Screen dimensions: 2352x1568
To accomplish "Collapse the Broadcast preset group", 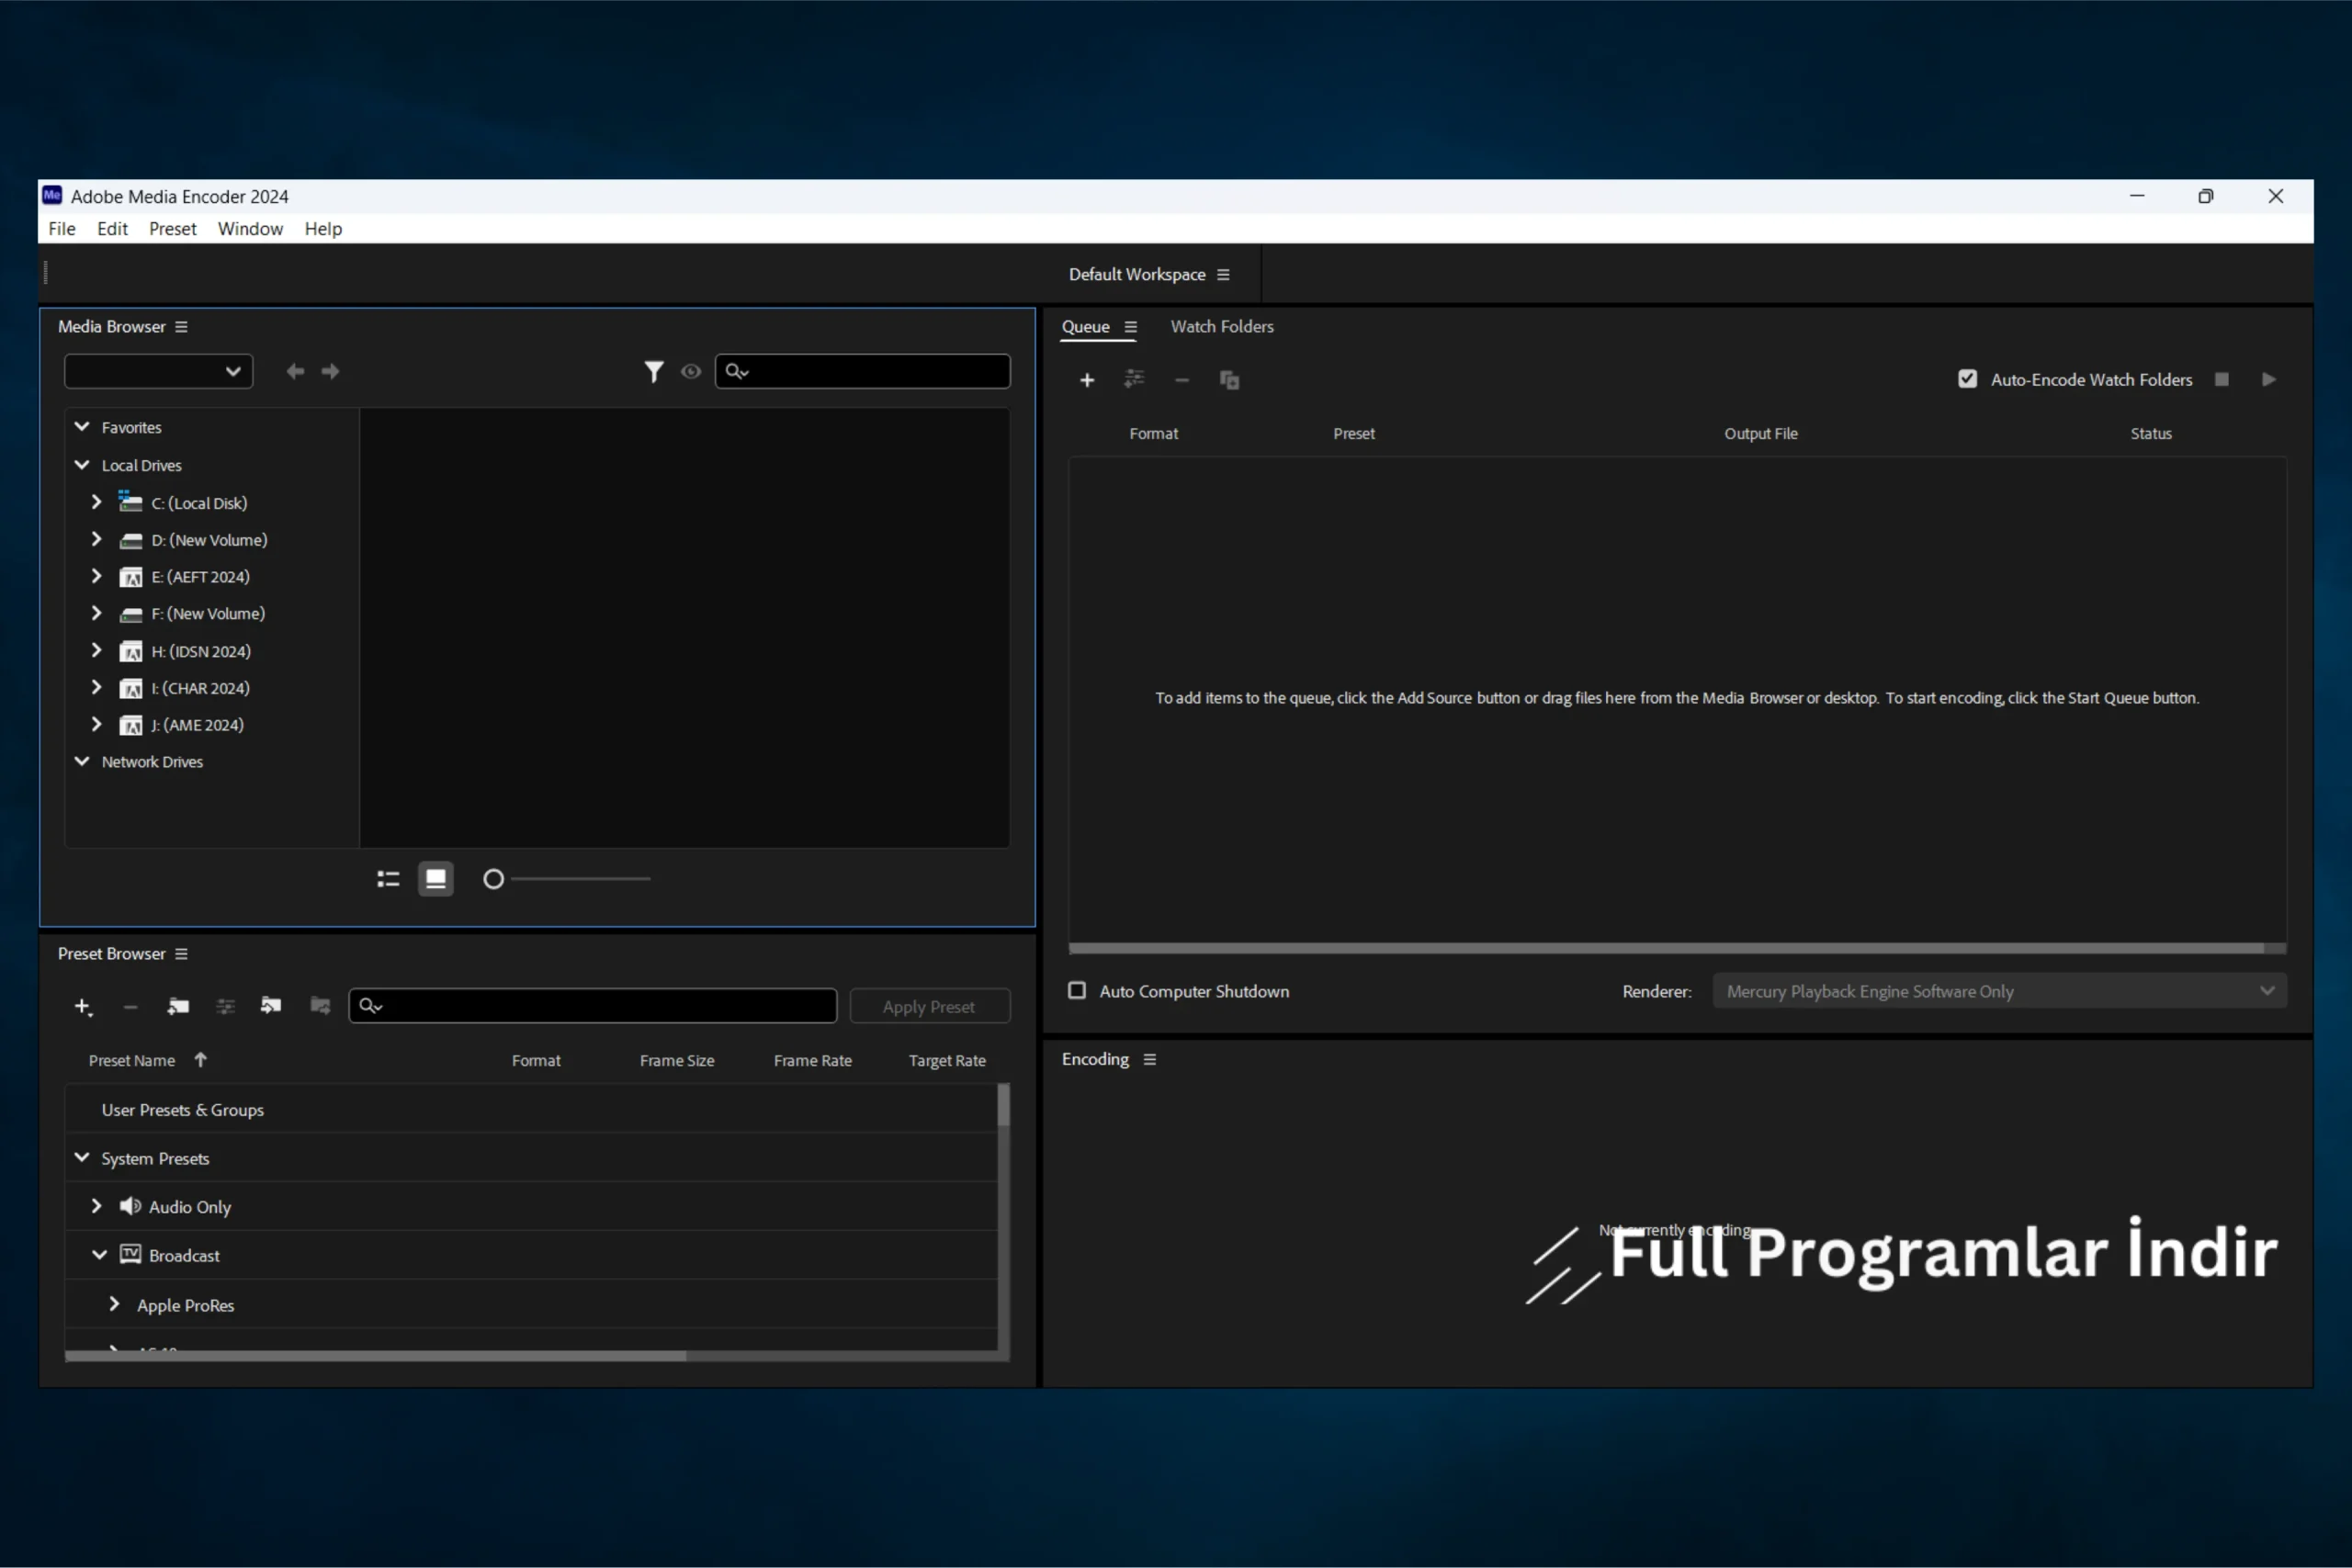I will tap(99, 1255).
